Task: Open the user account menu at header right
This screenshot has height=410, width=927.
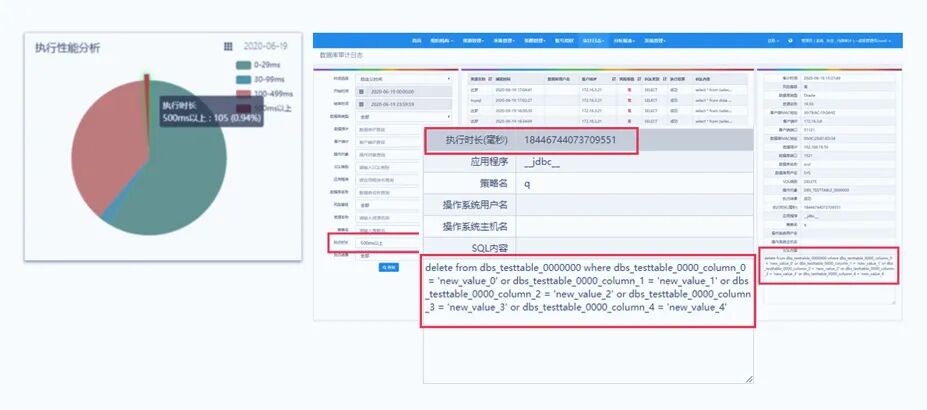Action: click(x=845, y=41)
